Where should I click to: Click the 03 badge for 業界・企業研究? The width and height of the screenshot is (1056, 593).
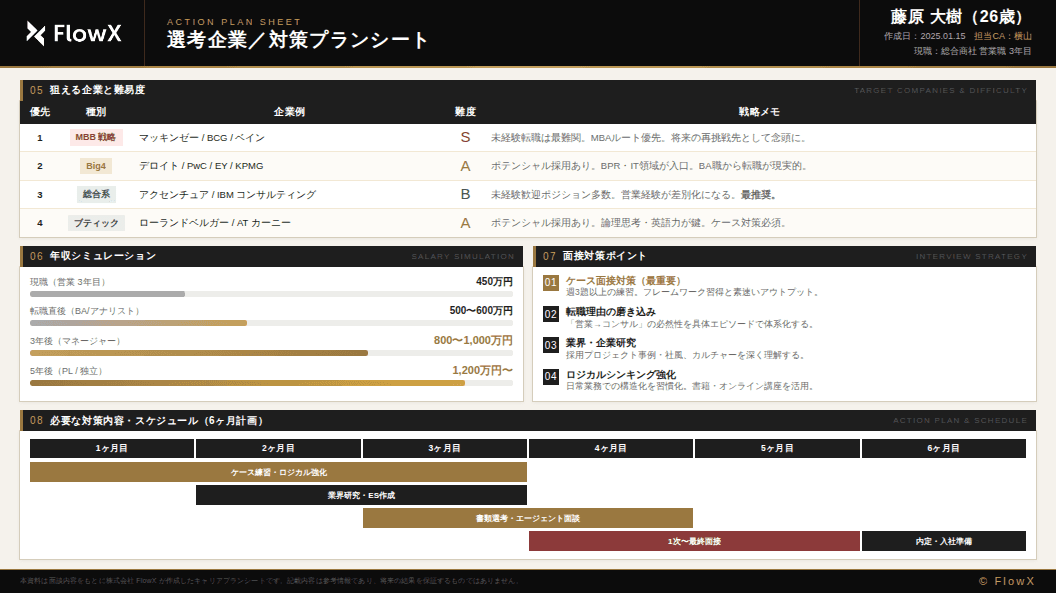(x=550, y=345)
